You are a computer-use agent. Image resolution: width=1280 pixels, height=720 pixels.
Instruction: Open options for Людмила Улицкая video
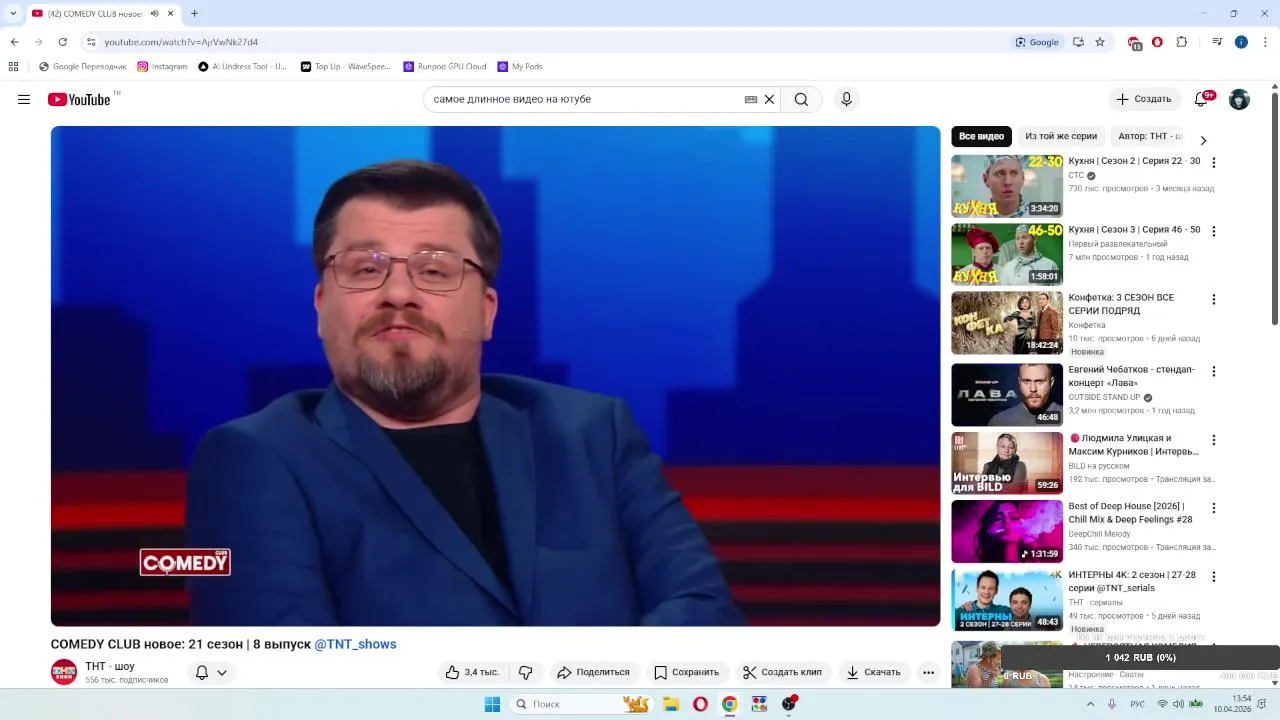click(x=1214, y=440)
